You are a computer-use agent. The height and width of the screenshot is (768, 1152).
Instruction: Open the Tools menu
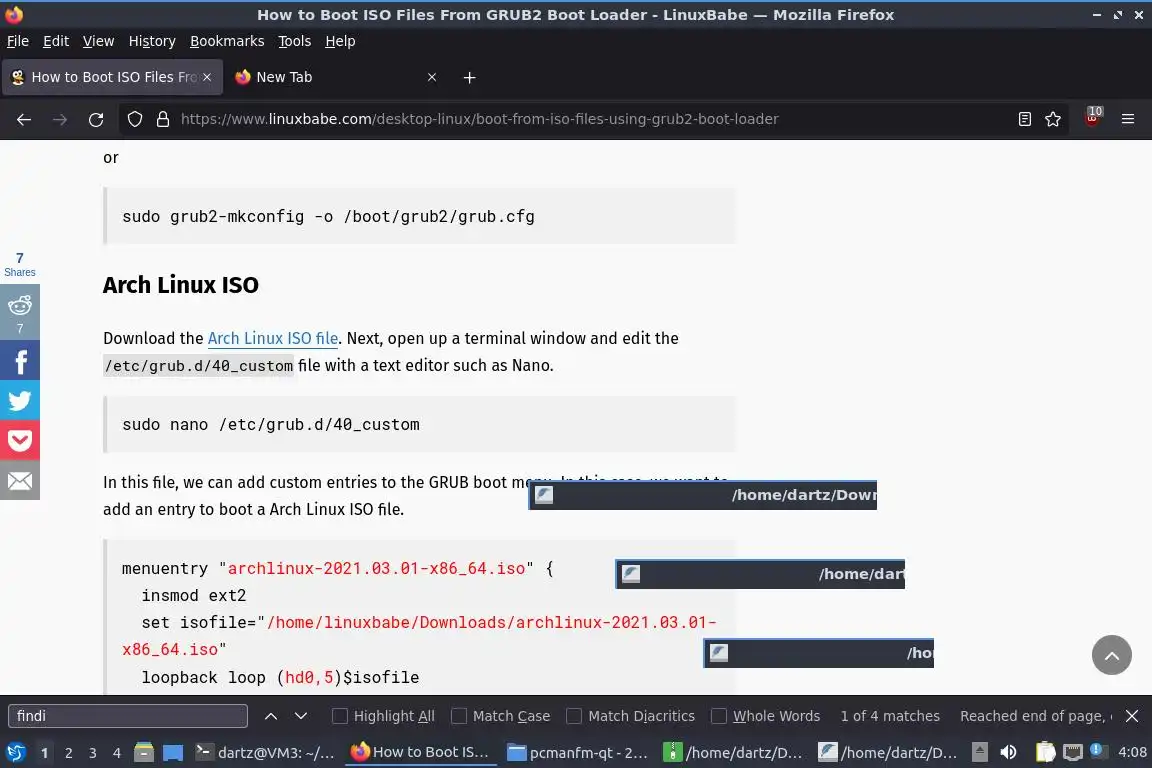tap(295, 41)
